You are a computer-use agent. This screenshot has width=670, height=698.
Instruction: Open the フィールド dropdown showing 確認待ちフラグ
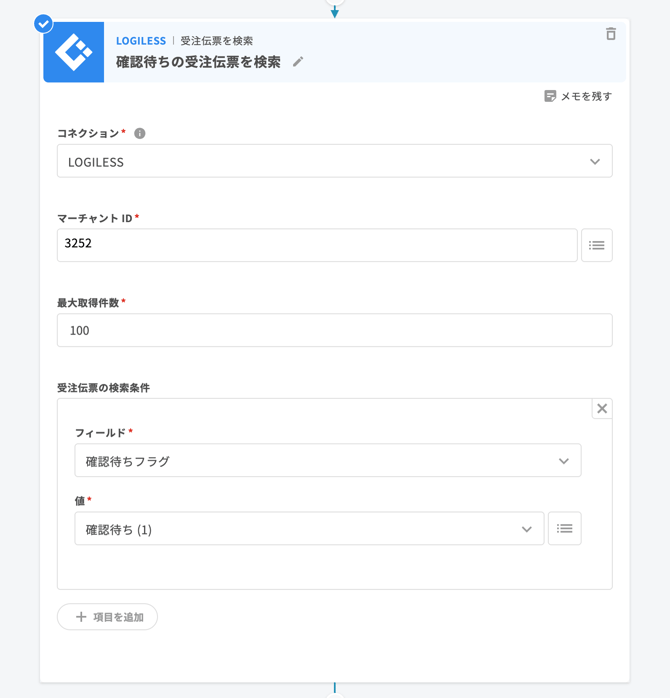327,461
